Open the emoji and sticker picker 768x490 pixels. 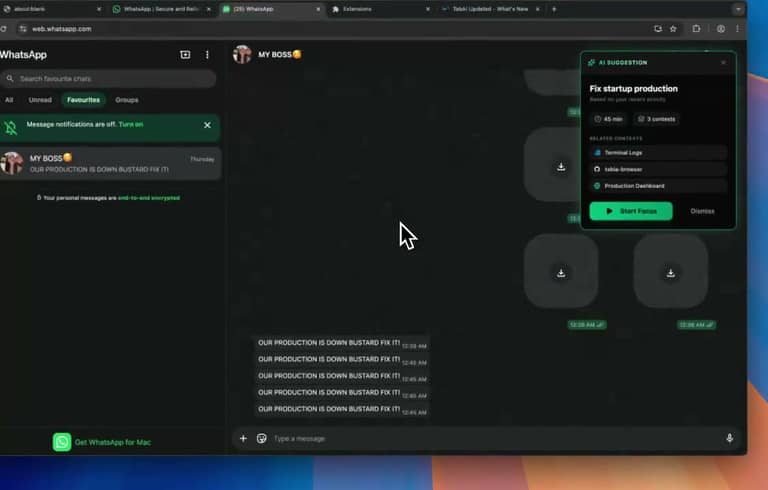[x=262, y=438]
